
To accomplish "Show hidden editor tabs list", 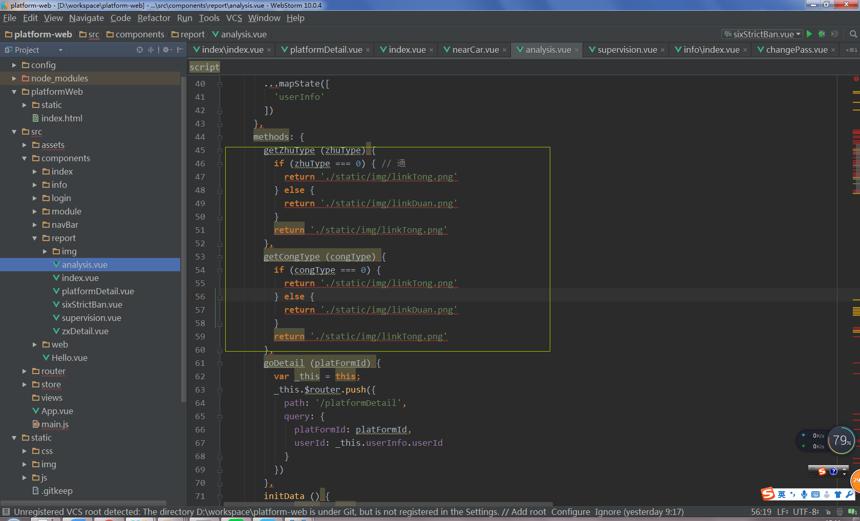I will [851, 50].
